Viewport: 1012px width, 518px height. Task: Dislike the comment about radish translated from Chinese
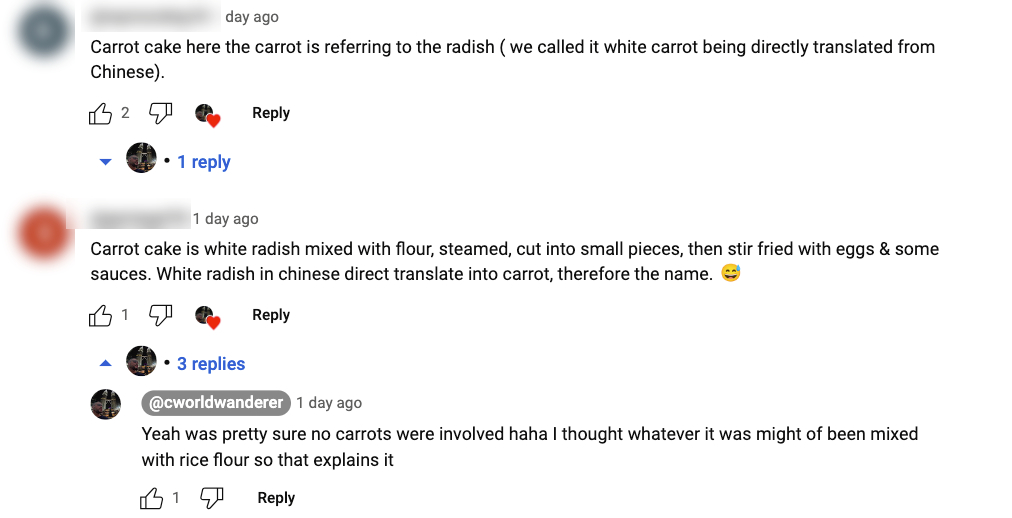click(x=160, y=114)
